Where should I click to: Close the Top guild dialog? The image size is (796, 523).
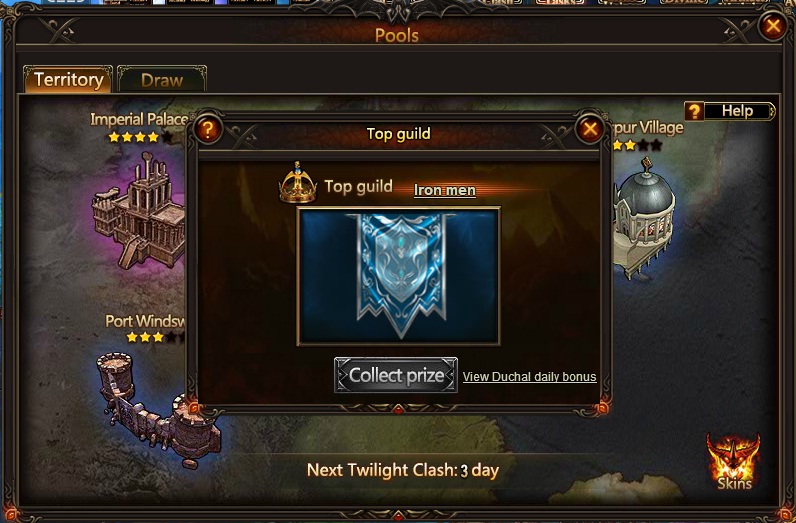(x=589, y=129)
